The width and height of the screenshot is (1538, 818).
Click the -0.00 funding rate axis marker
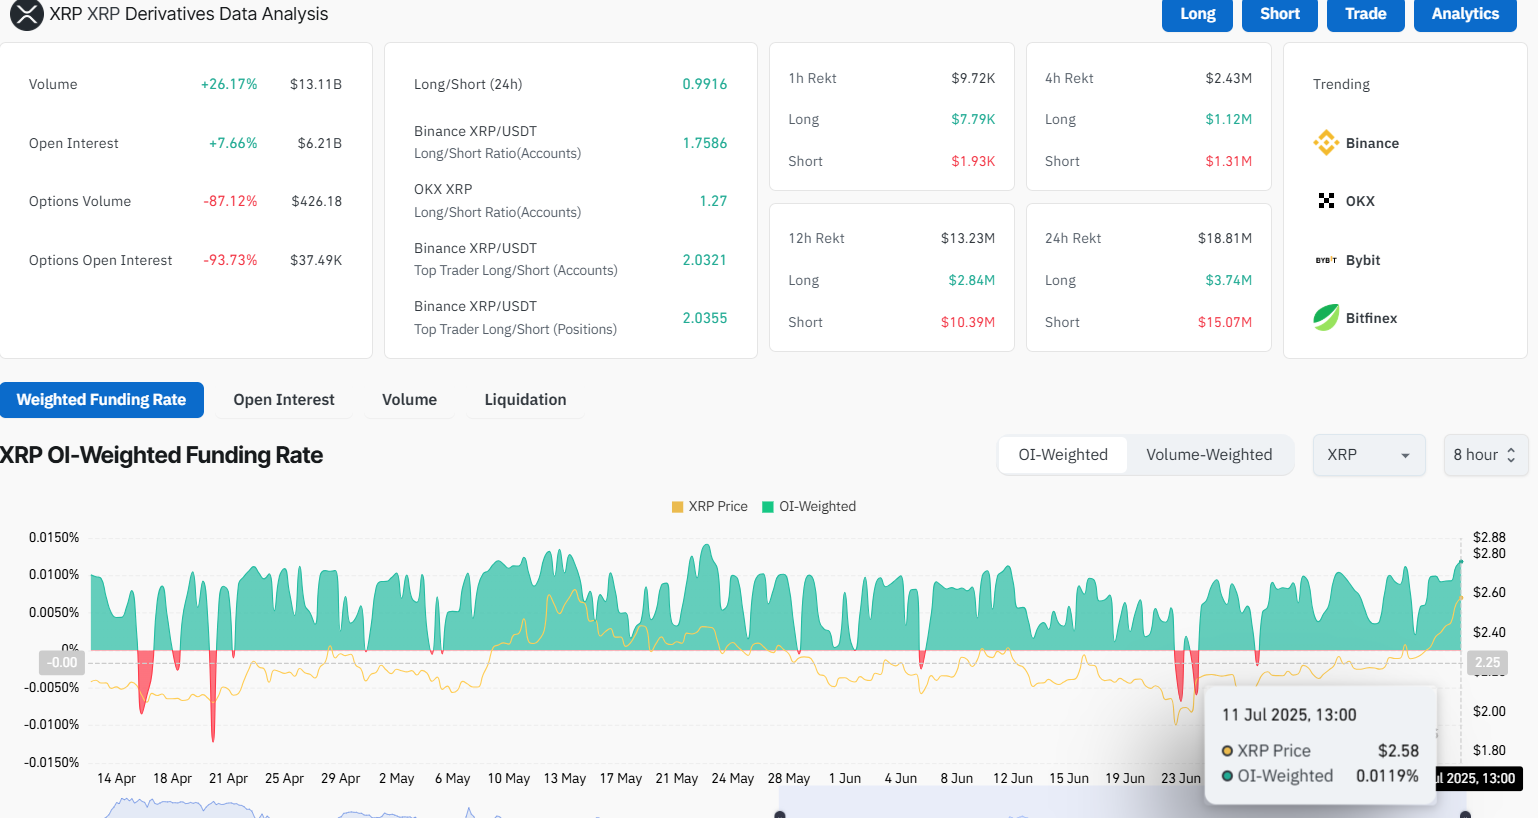pos(62,662)
